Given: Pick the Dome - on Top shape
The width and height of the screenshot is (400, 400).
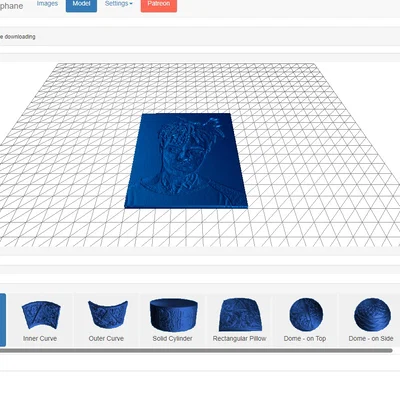Looking at the screenshot, I should (305, 320).
